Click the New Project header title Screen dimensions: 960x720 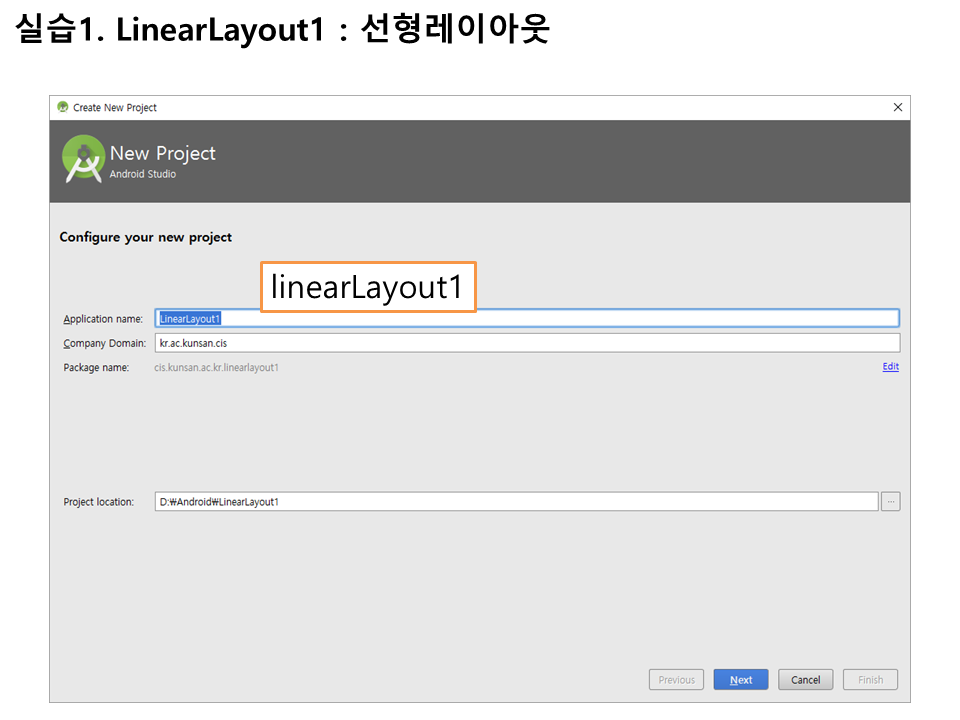click(162, 153)
